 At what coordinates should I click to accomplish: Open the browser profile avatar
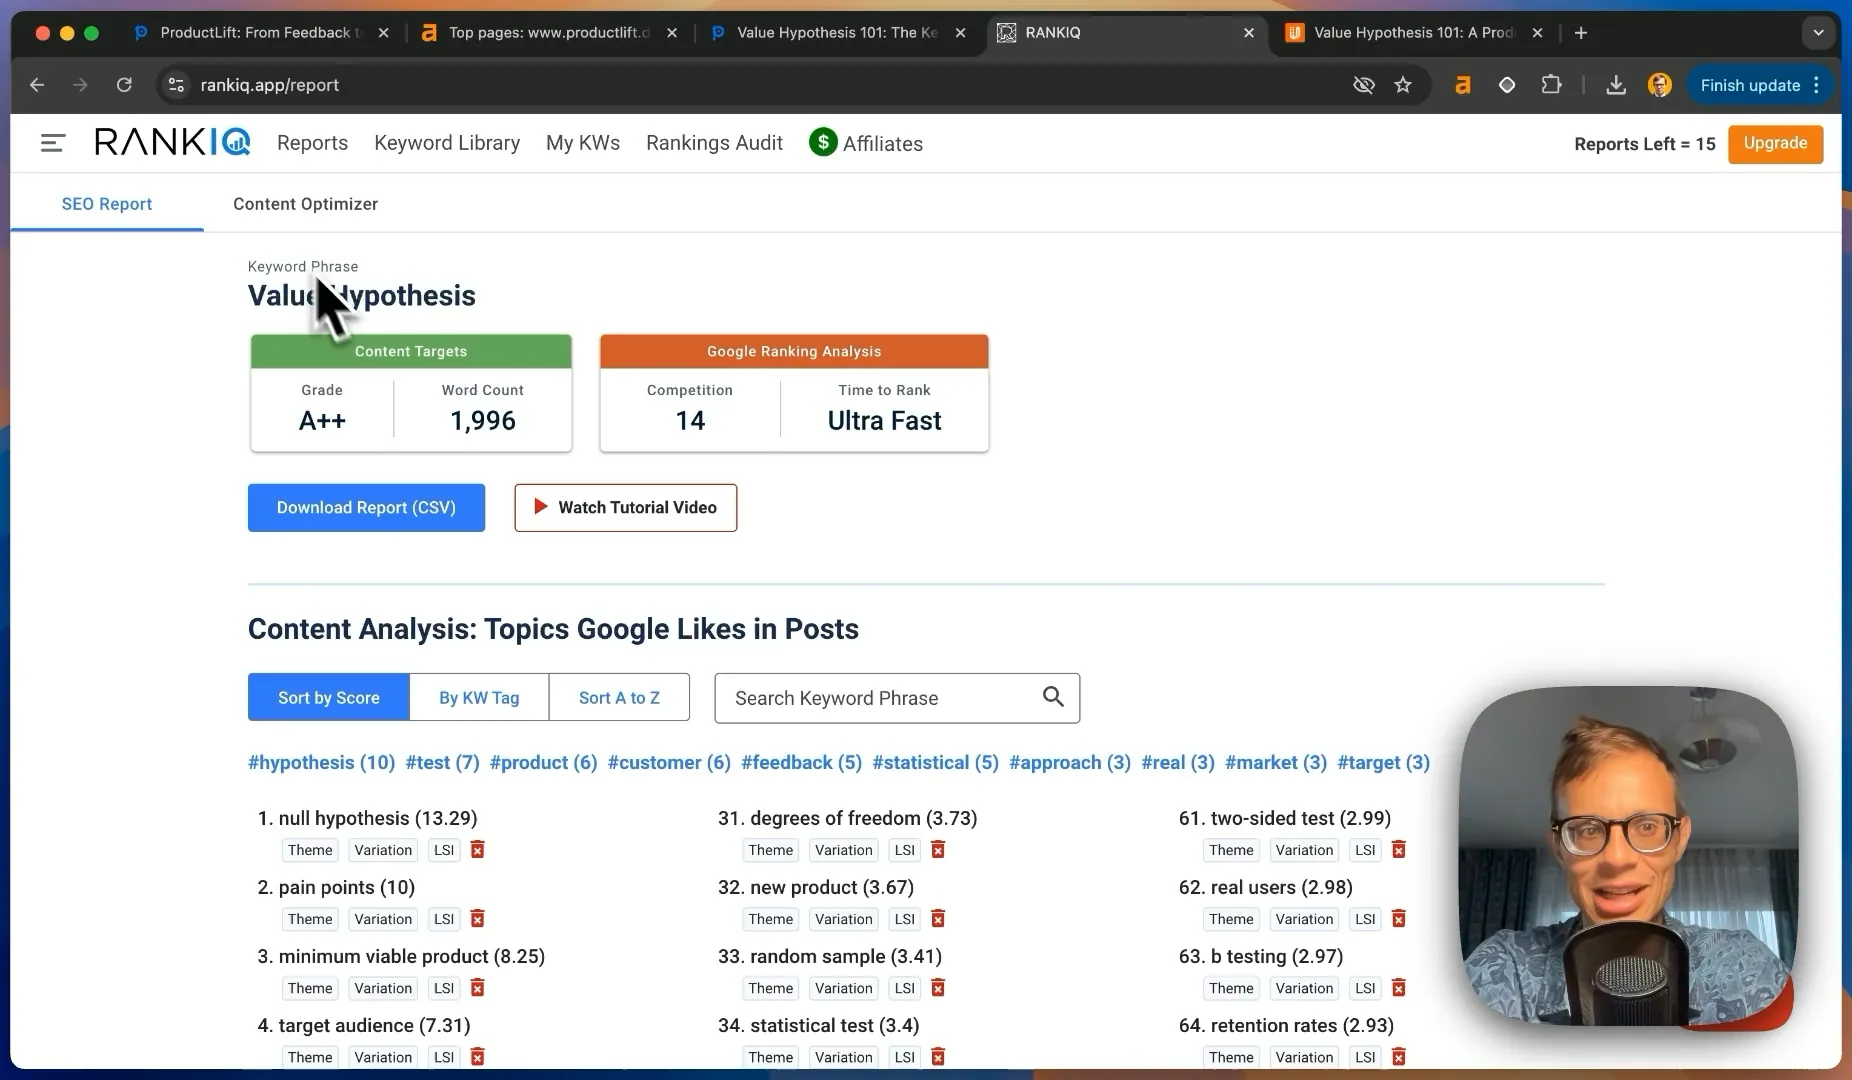pos(1659,85)
